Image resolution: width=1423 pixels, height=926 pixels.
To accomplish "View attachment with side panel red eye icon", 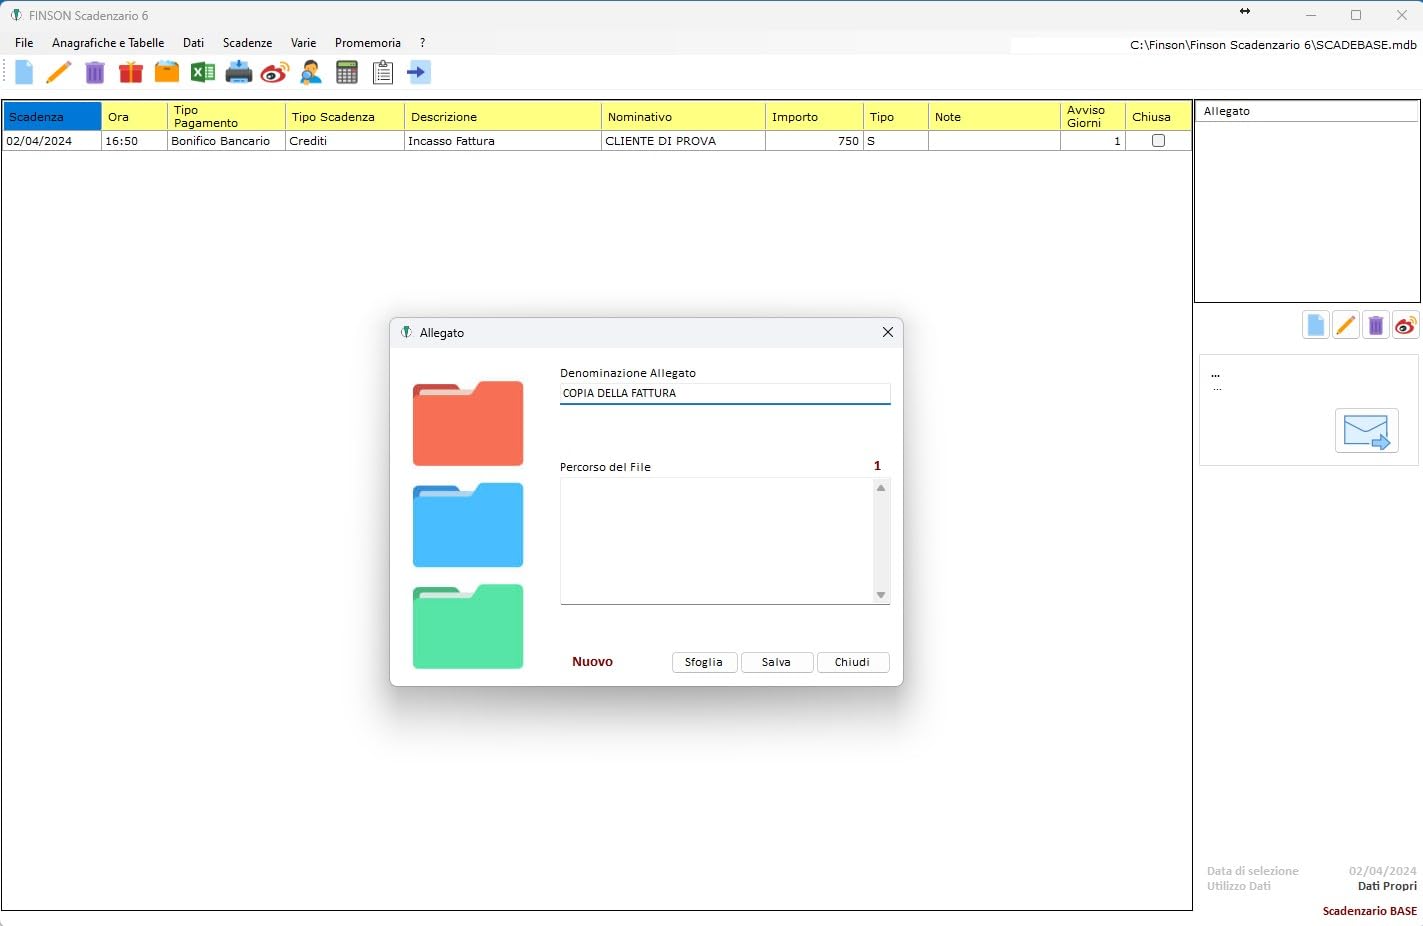I will [x=1406, y=325].
